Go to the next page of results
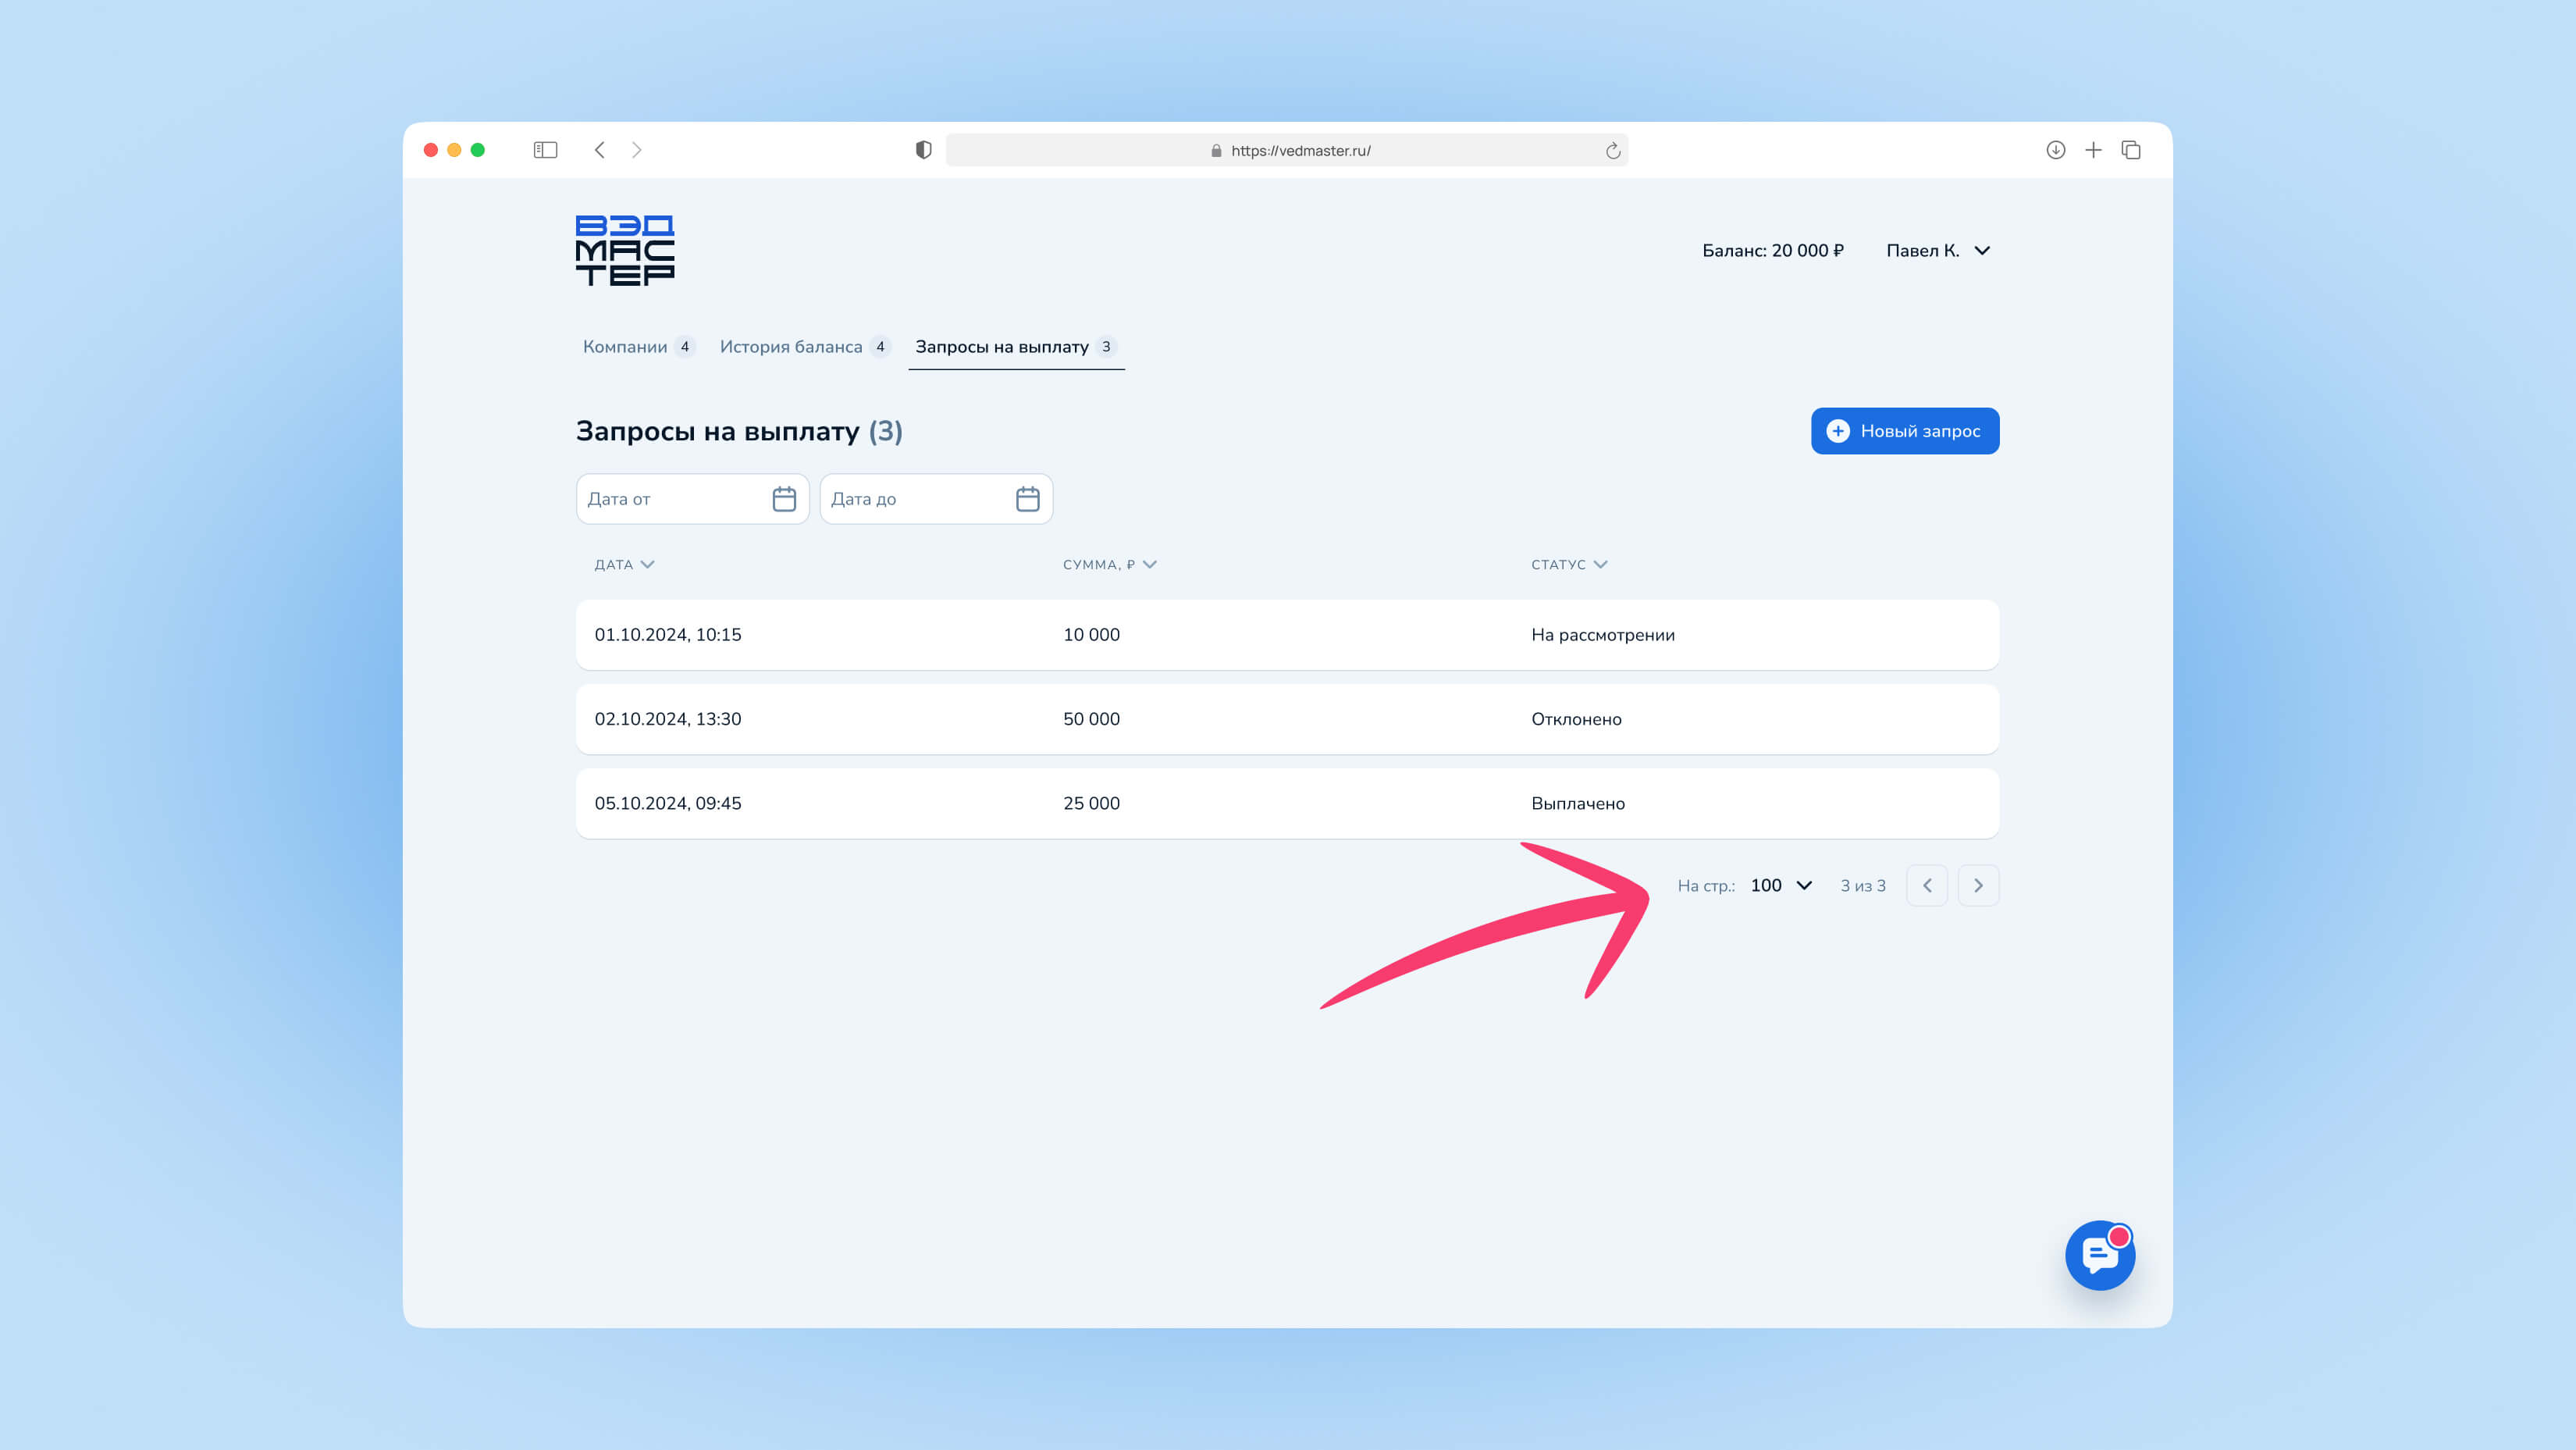This screenshot has width=2576, height=1450. (x=1977, y=886)
